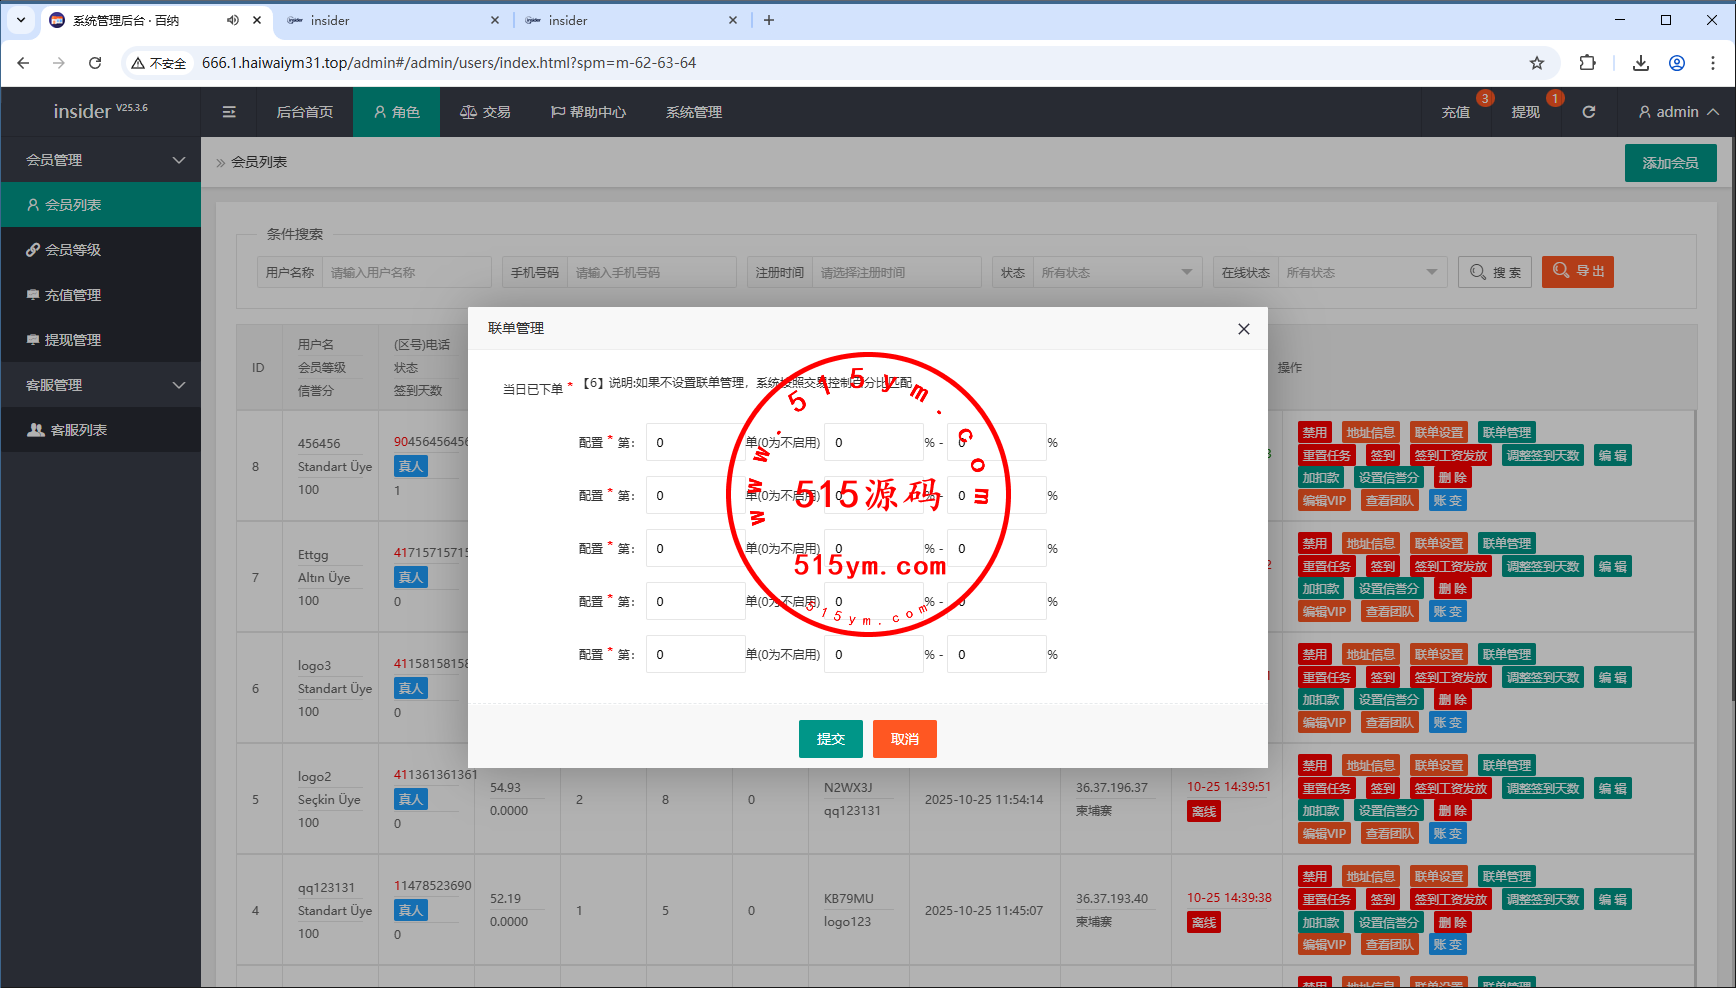Switch to the second insider browser tab
The height and width of the screenshot is (988, 1736).
tap(630, 20)
